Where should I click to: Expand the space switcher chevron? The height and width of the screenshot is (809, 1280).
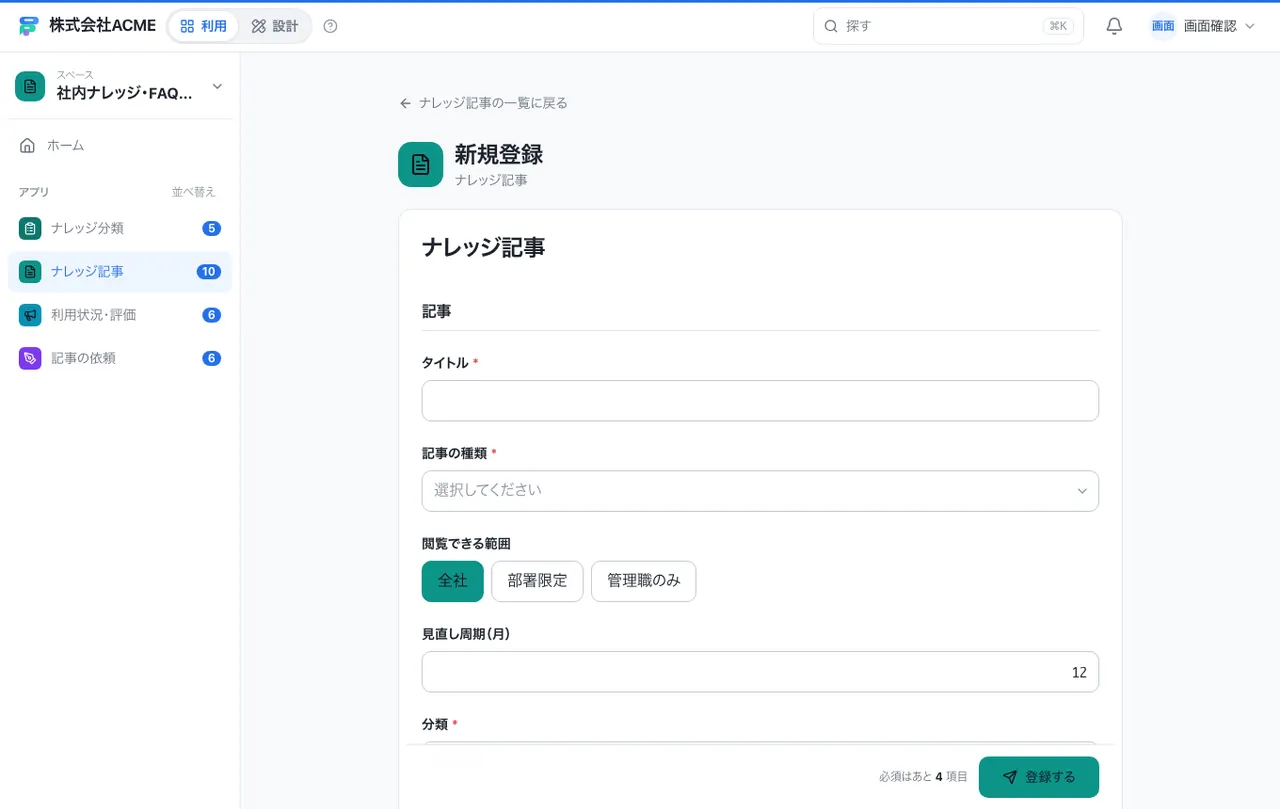click(x=217, y=87)
